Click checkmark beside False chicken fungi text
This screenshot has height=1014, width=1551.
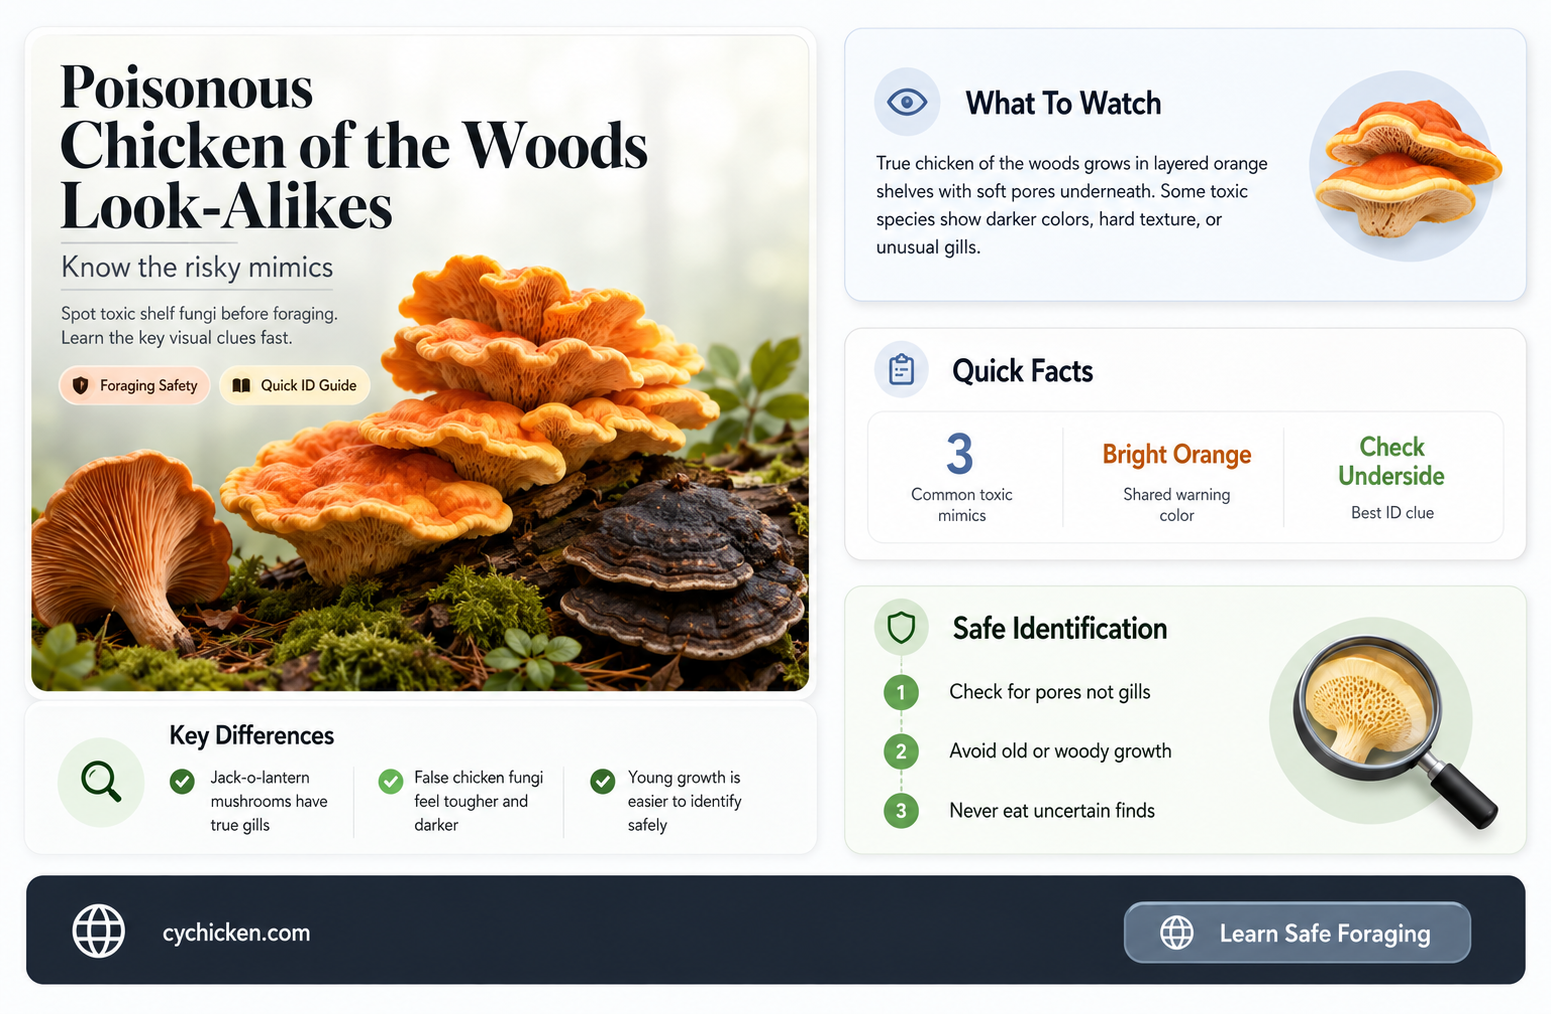(x=391, y=781)
